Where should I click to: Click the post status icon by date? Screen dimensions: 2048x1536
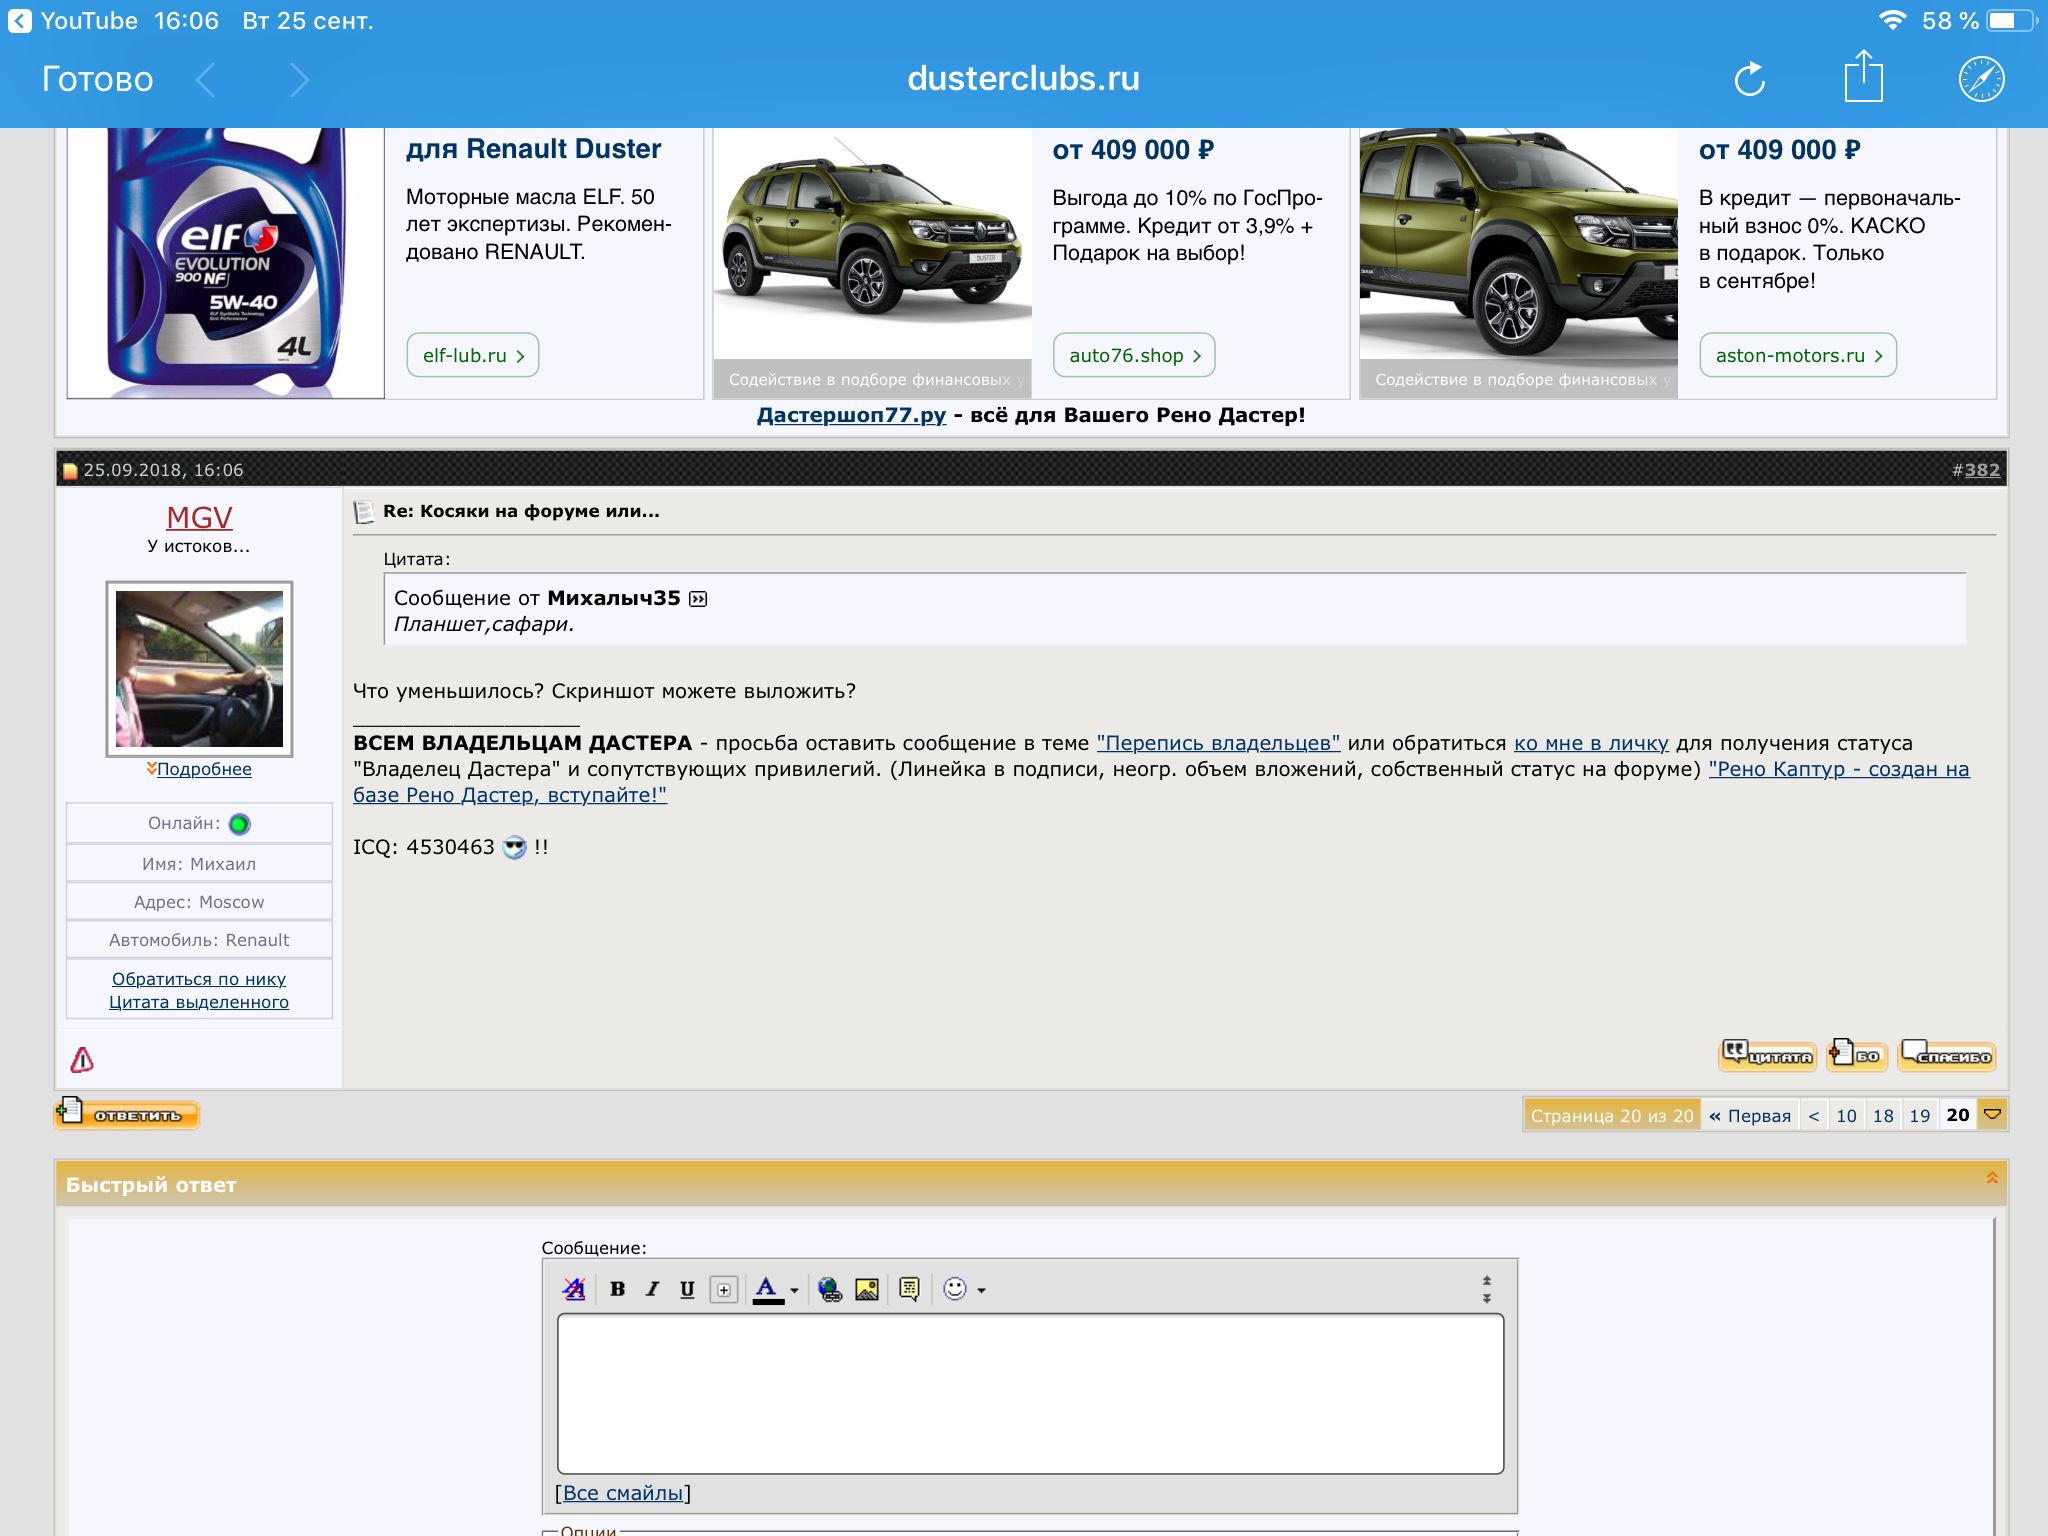70,471
